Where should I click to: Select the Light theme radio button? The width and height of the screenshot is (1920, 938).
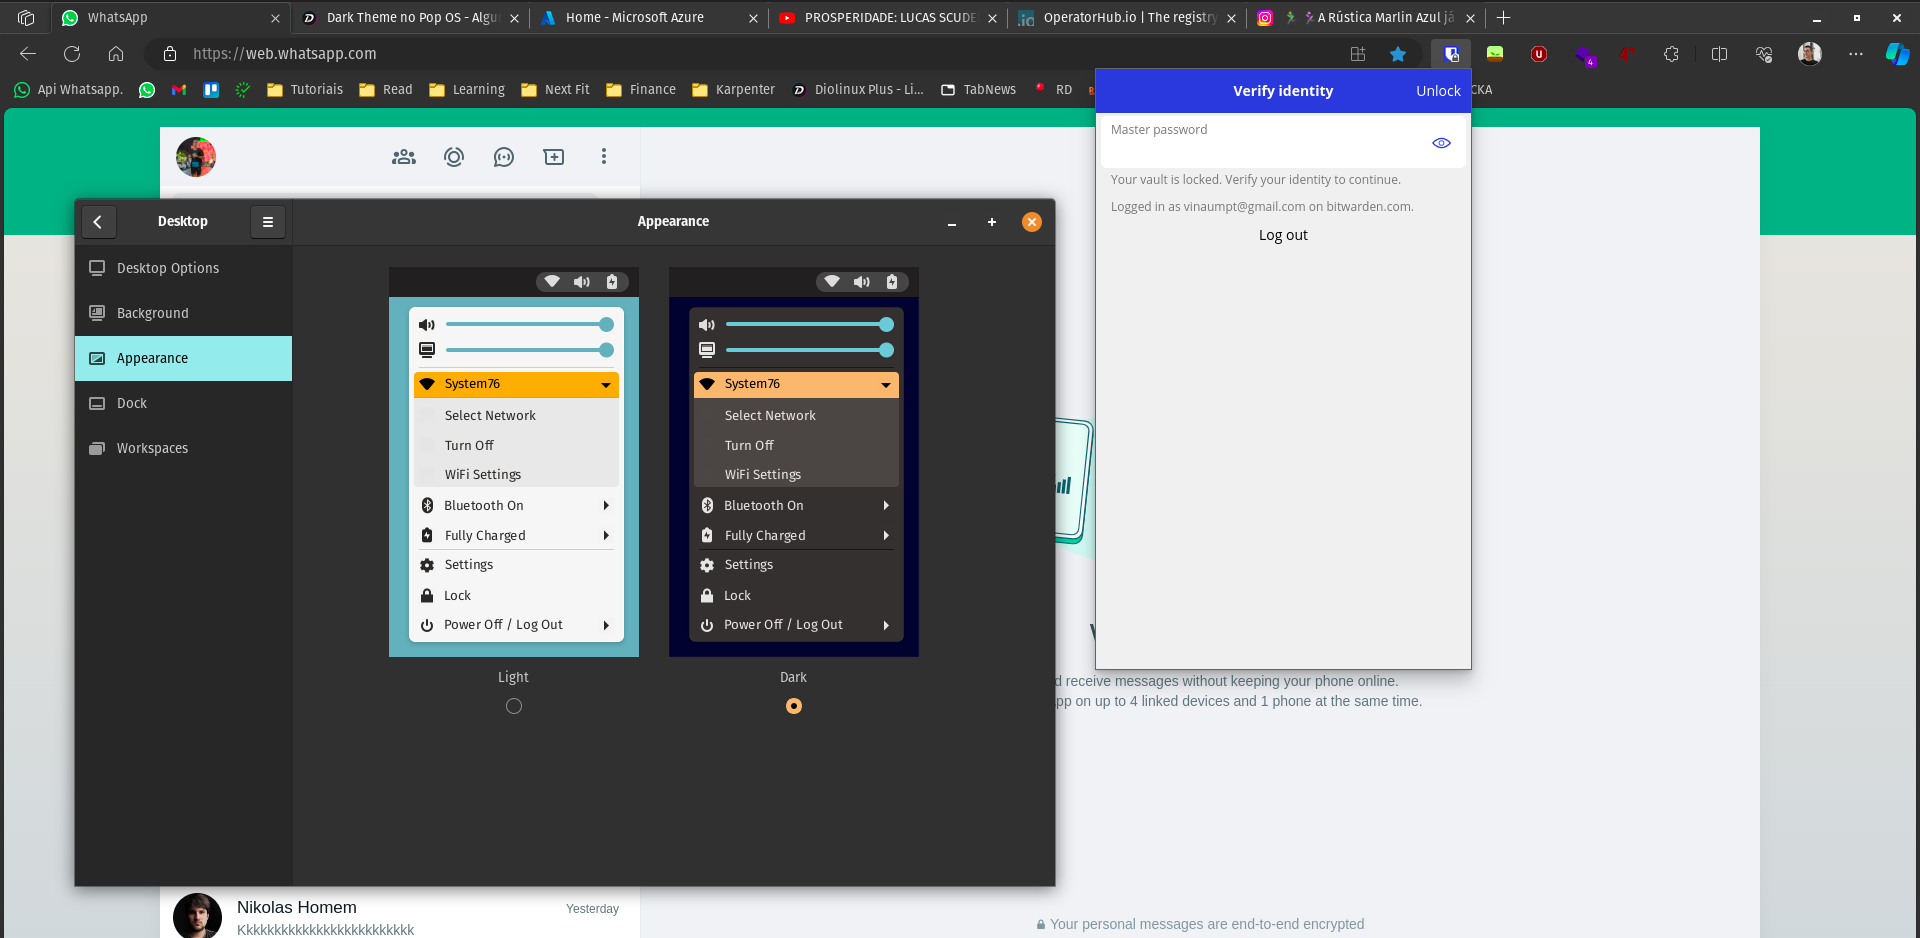click(x=514, y=706)
